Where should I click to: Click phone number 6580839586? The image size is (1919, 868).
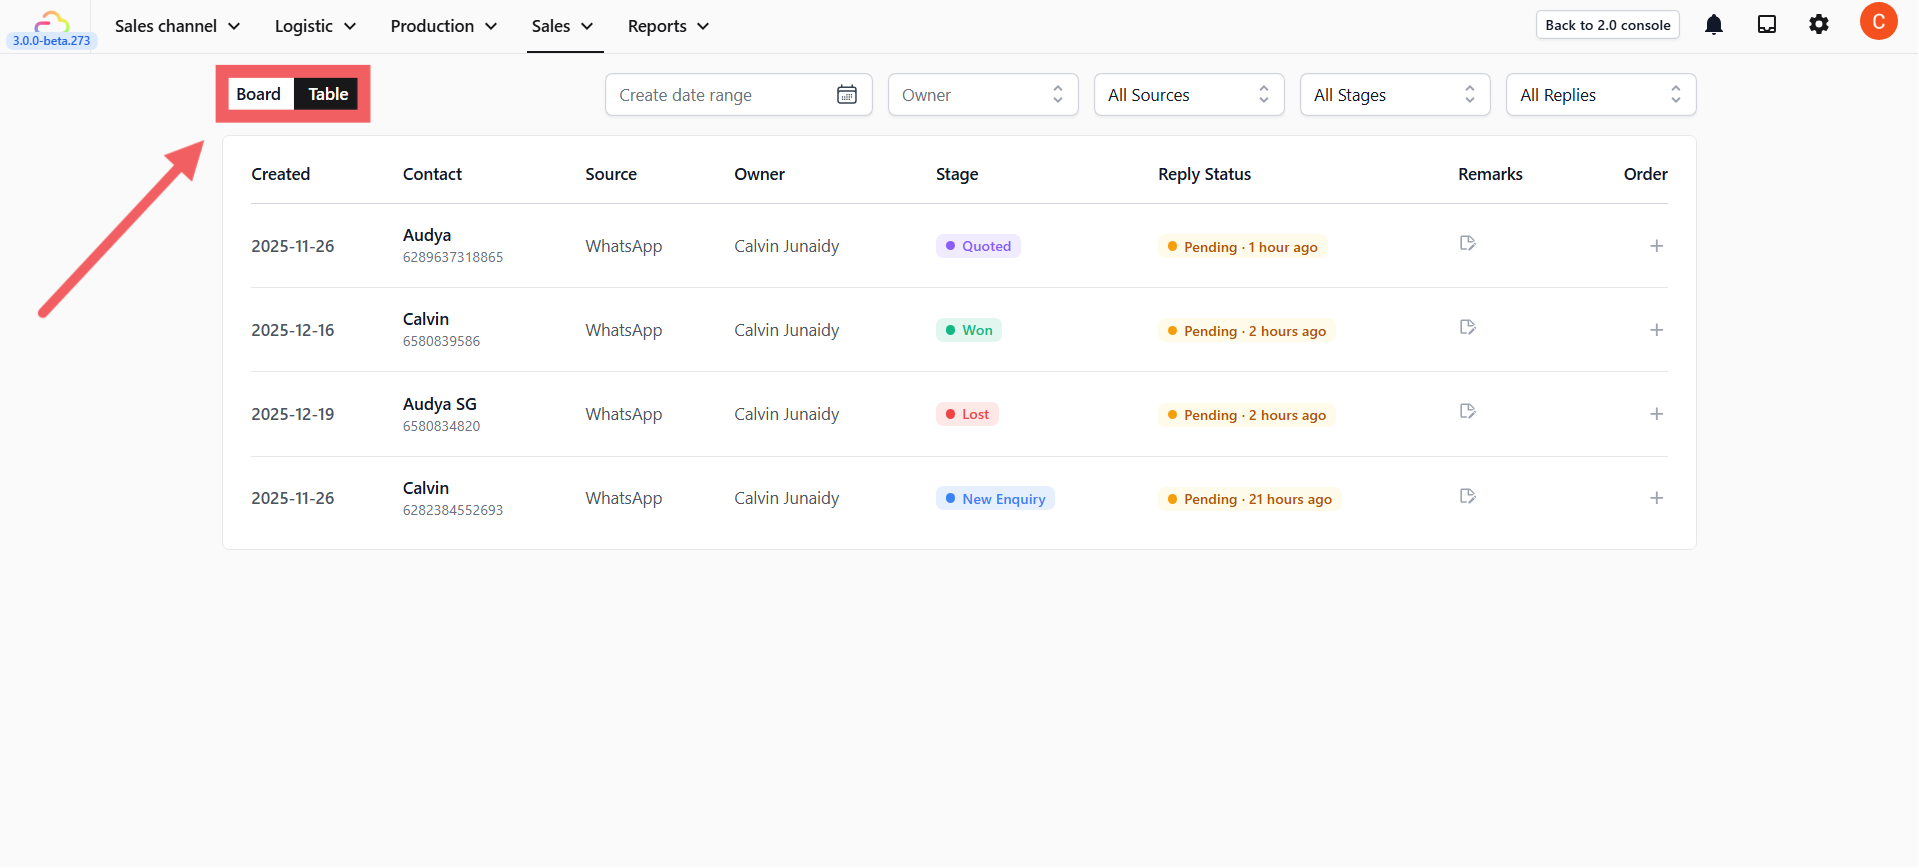(441, 341)
